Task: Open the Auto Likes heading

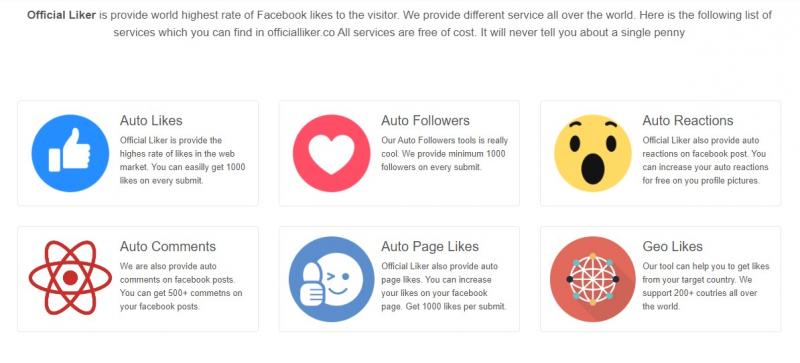Action: click(151, 120)
